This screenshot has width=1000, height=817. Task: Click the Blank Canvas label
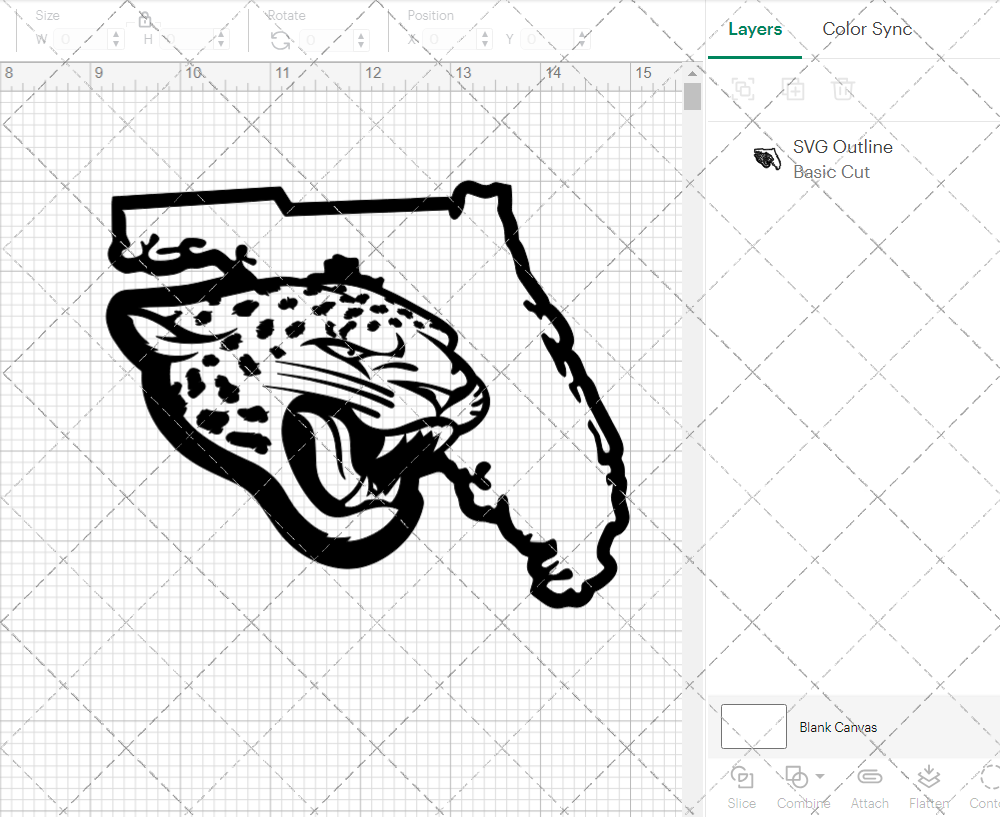point(838,727)
